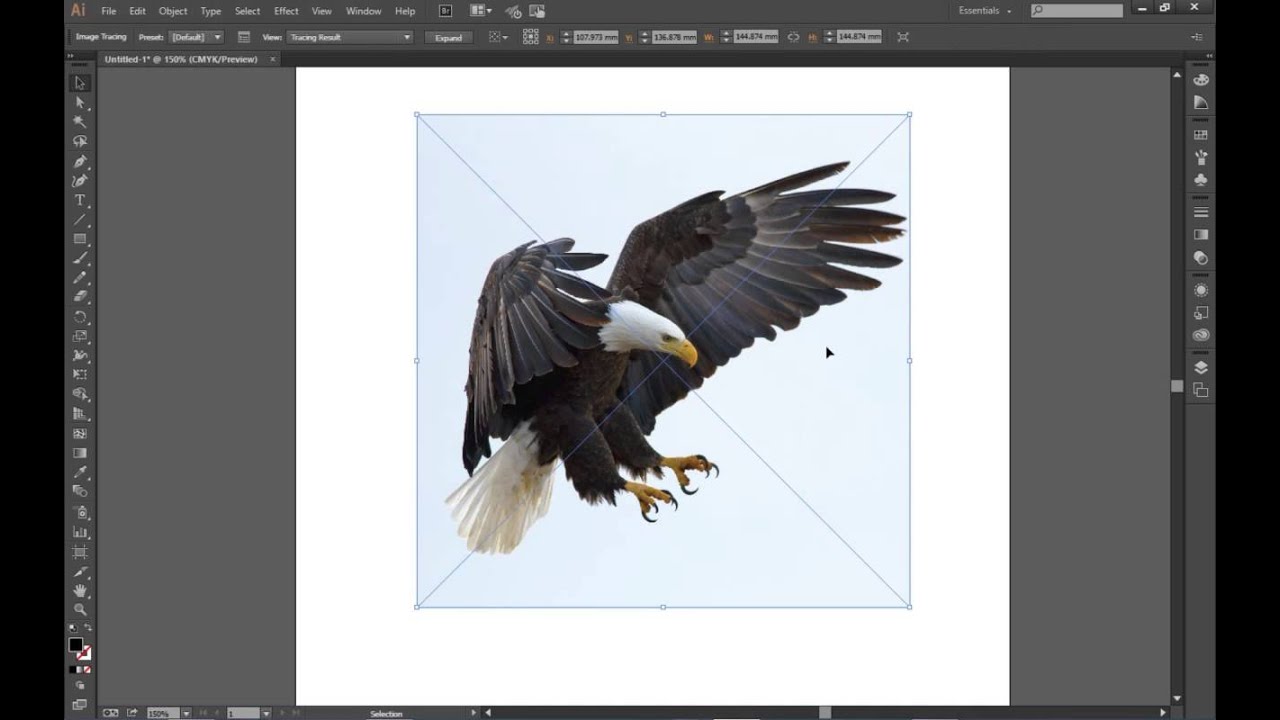Screen dimensions: 1280x720
Task: Open the View dropdown showing Tracing Result
Action: (350, 37)
